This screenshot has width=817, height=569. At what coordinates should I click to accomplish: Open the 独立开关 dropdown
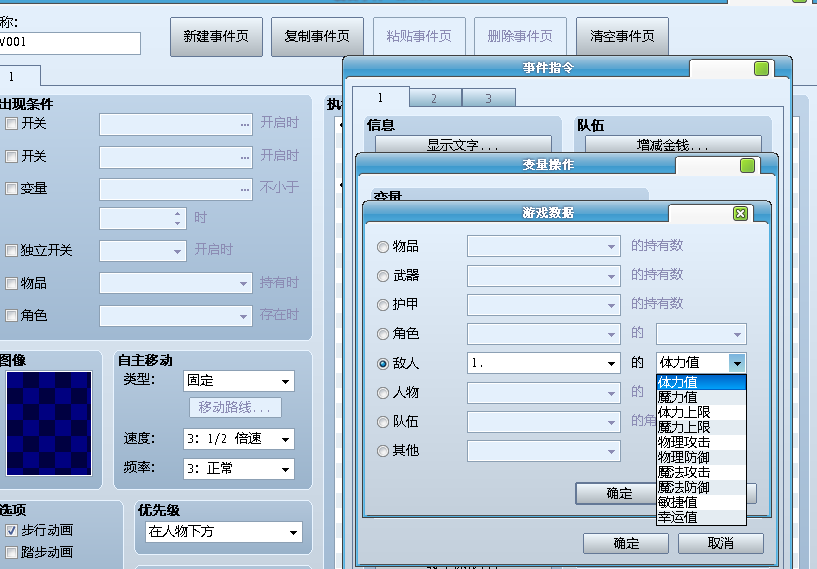[143, 251]
